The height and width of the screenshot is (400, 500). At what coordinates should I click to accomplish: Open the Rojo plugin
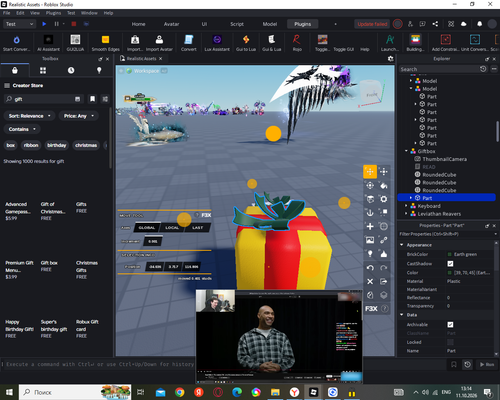coord(297,43)
